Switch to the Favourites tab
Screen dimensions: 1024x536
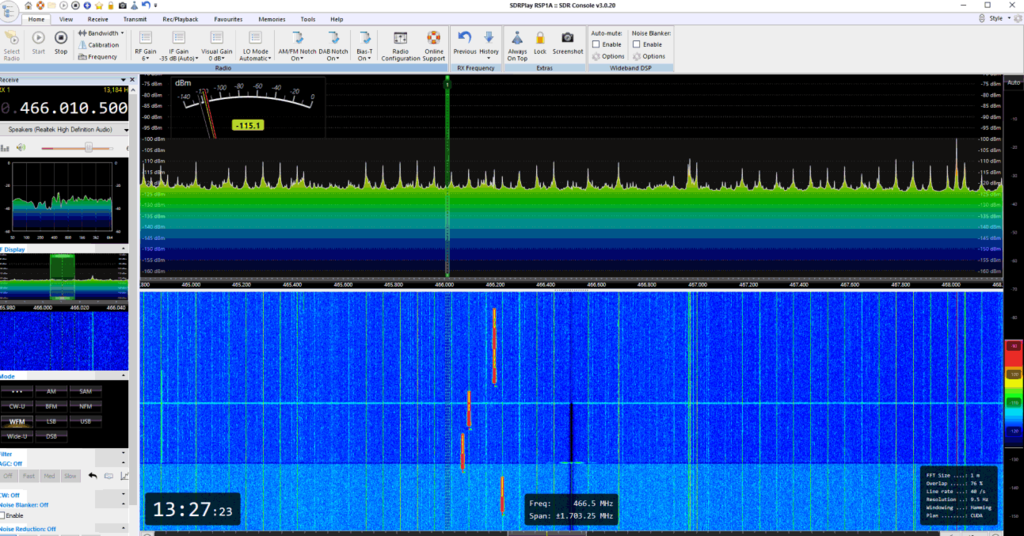click(228, 20)
